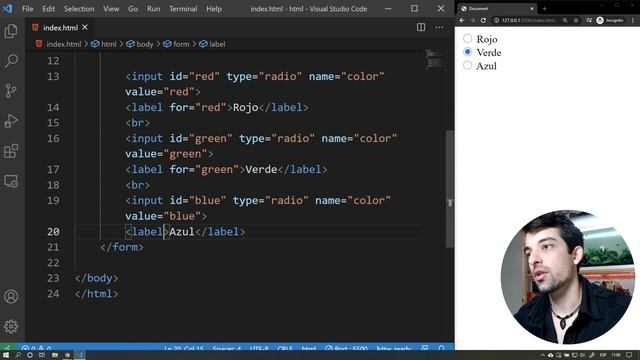Open the Manage gear menu

(11, 326)
